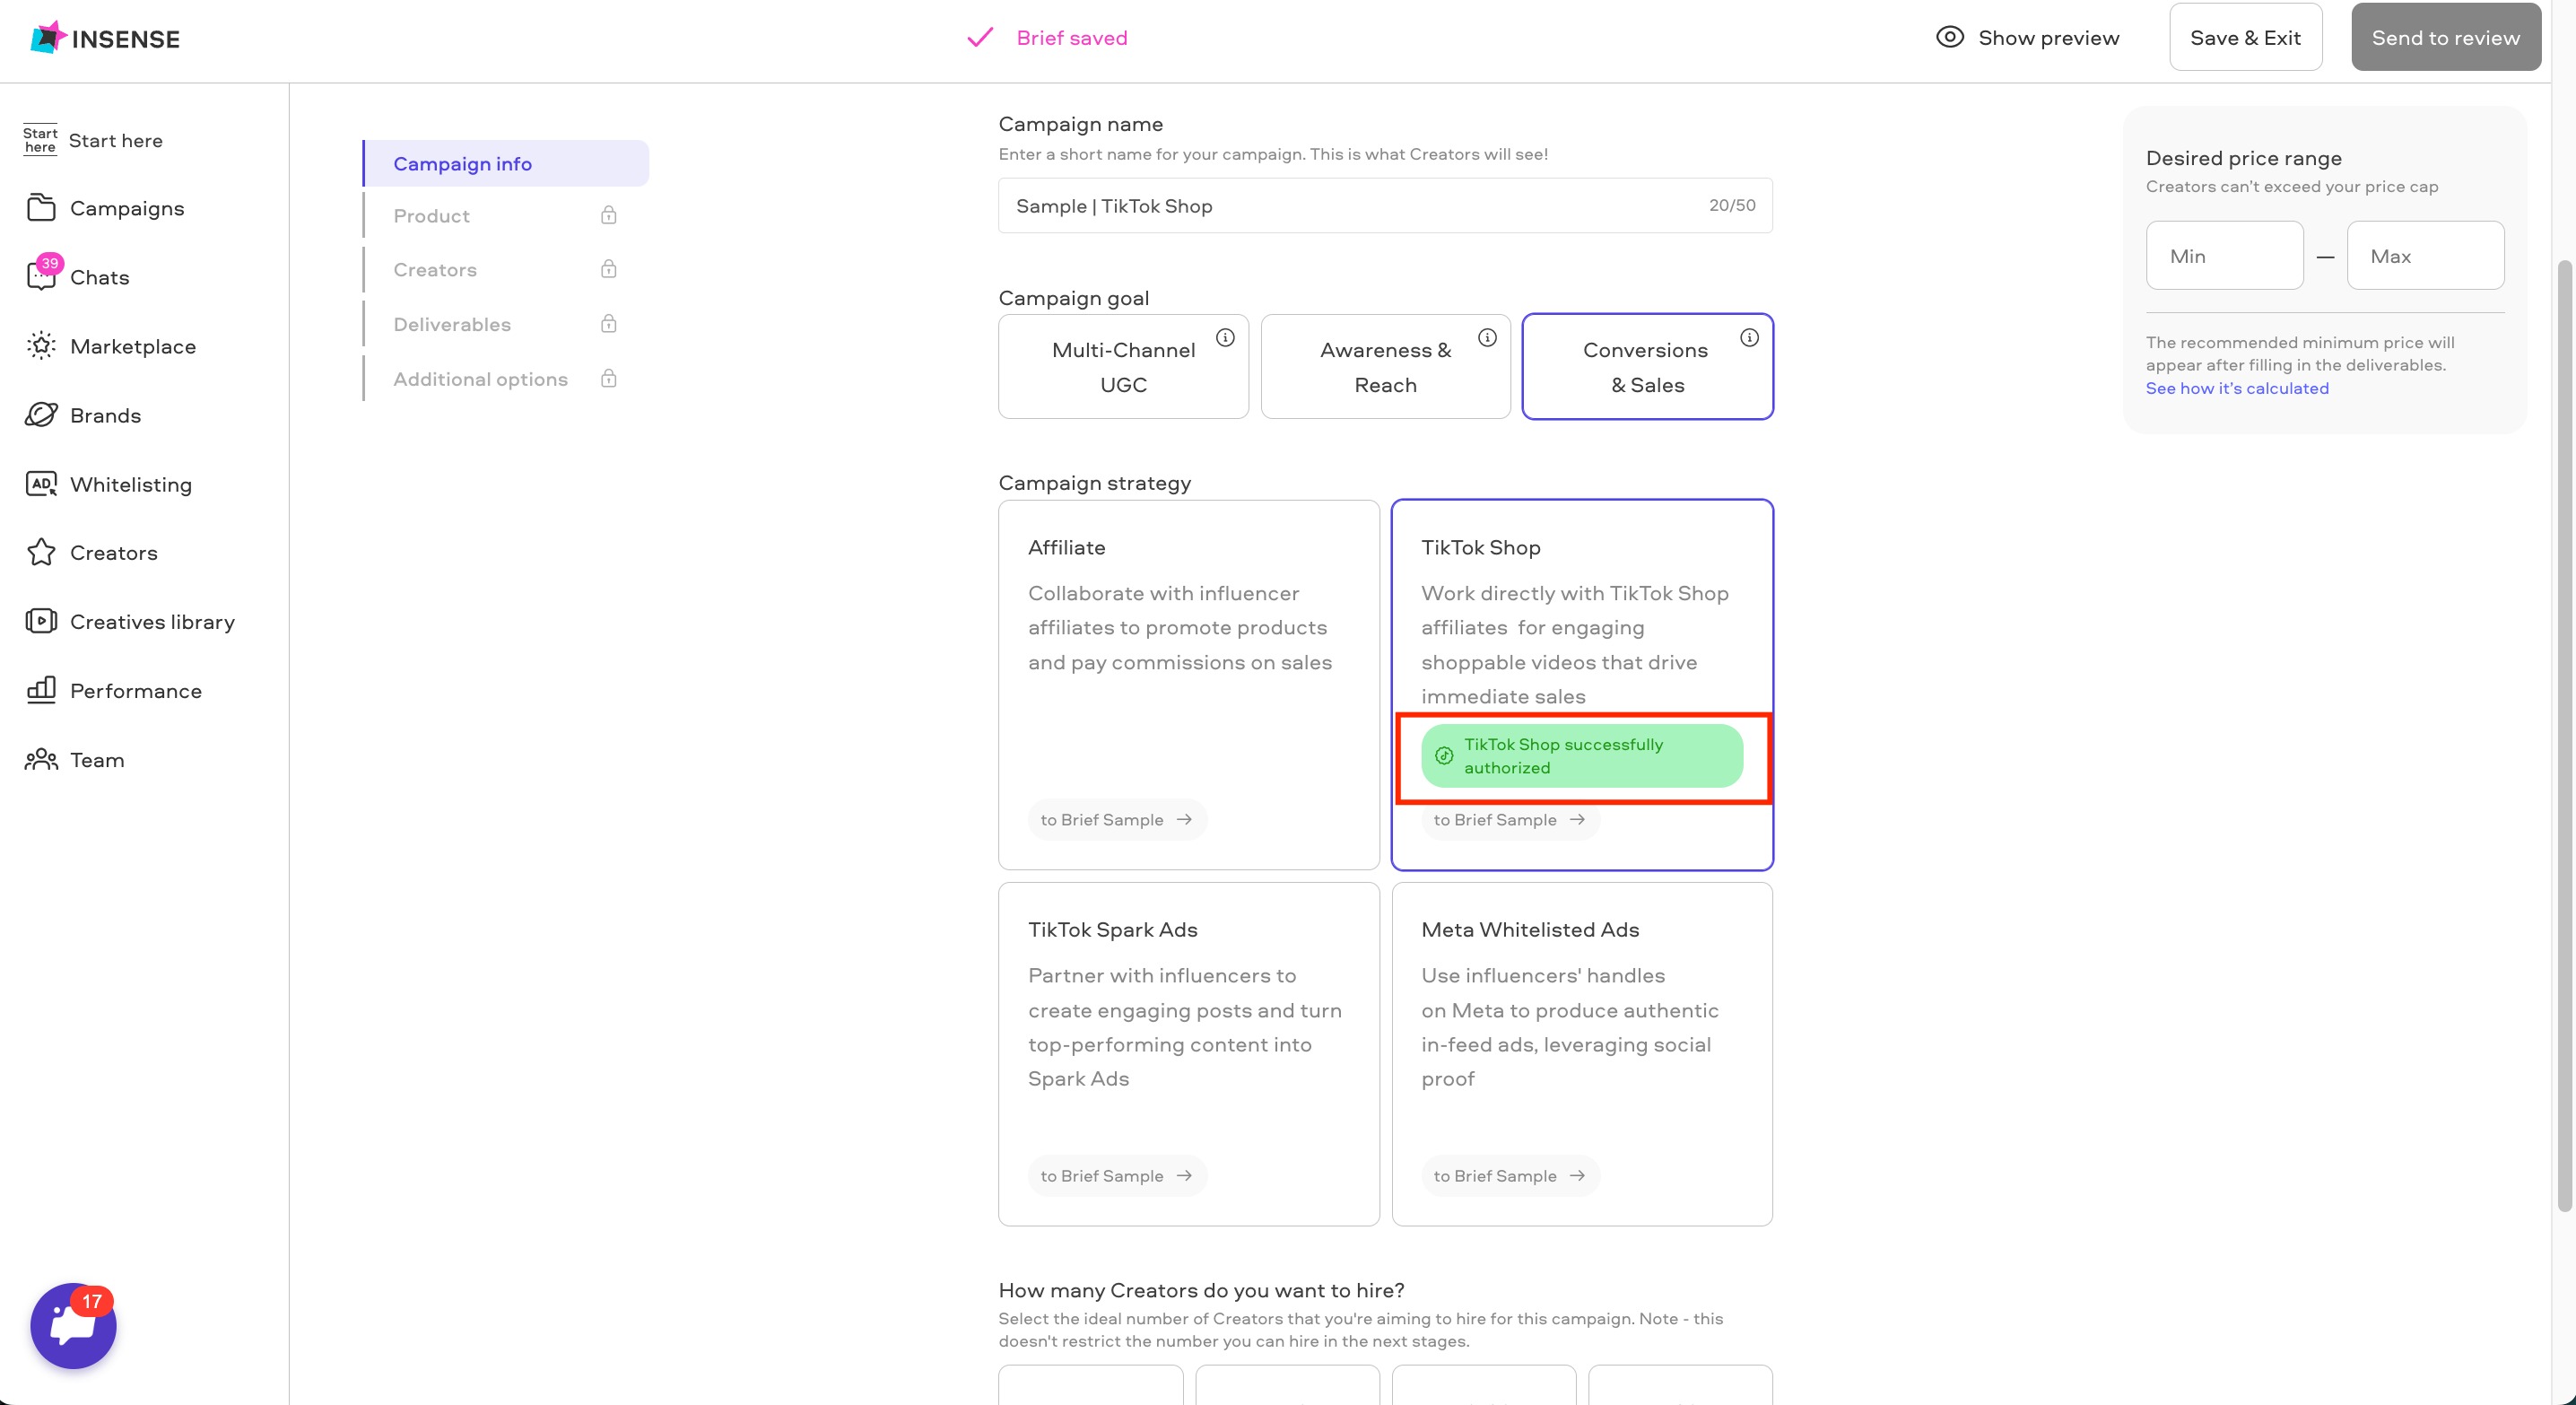Click the Brief saved checkmark icon
The height and width of the screenshot is (1405, 2576).
(980, 37)
